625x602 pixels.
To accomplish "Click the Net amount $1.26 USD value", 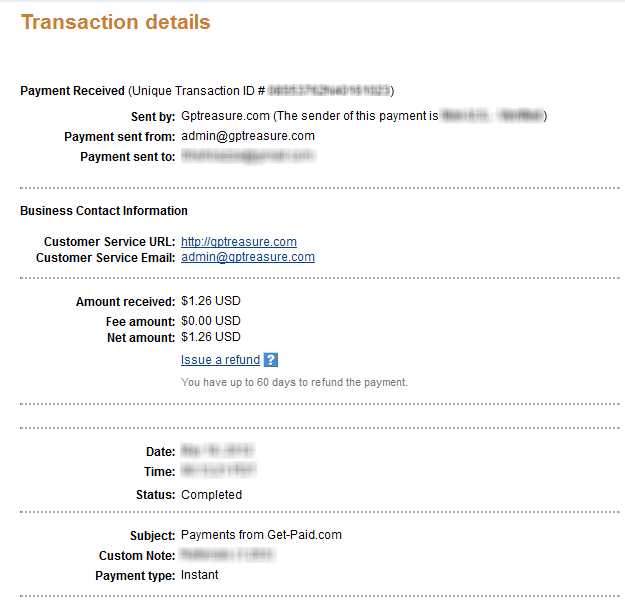I will pyautogui.click(x=210, y=337).
